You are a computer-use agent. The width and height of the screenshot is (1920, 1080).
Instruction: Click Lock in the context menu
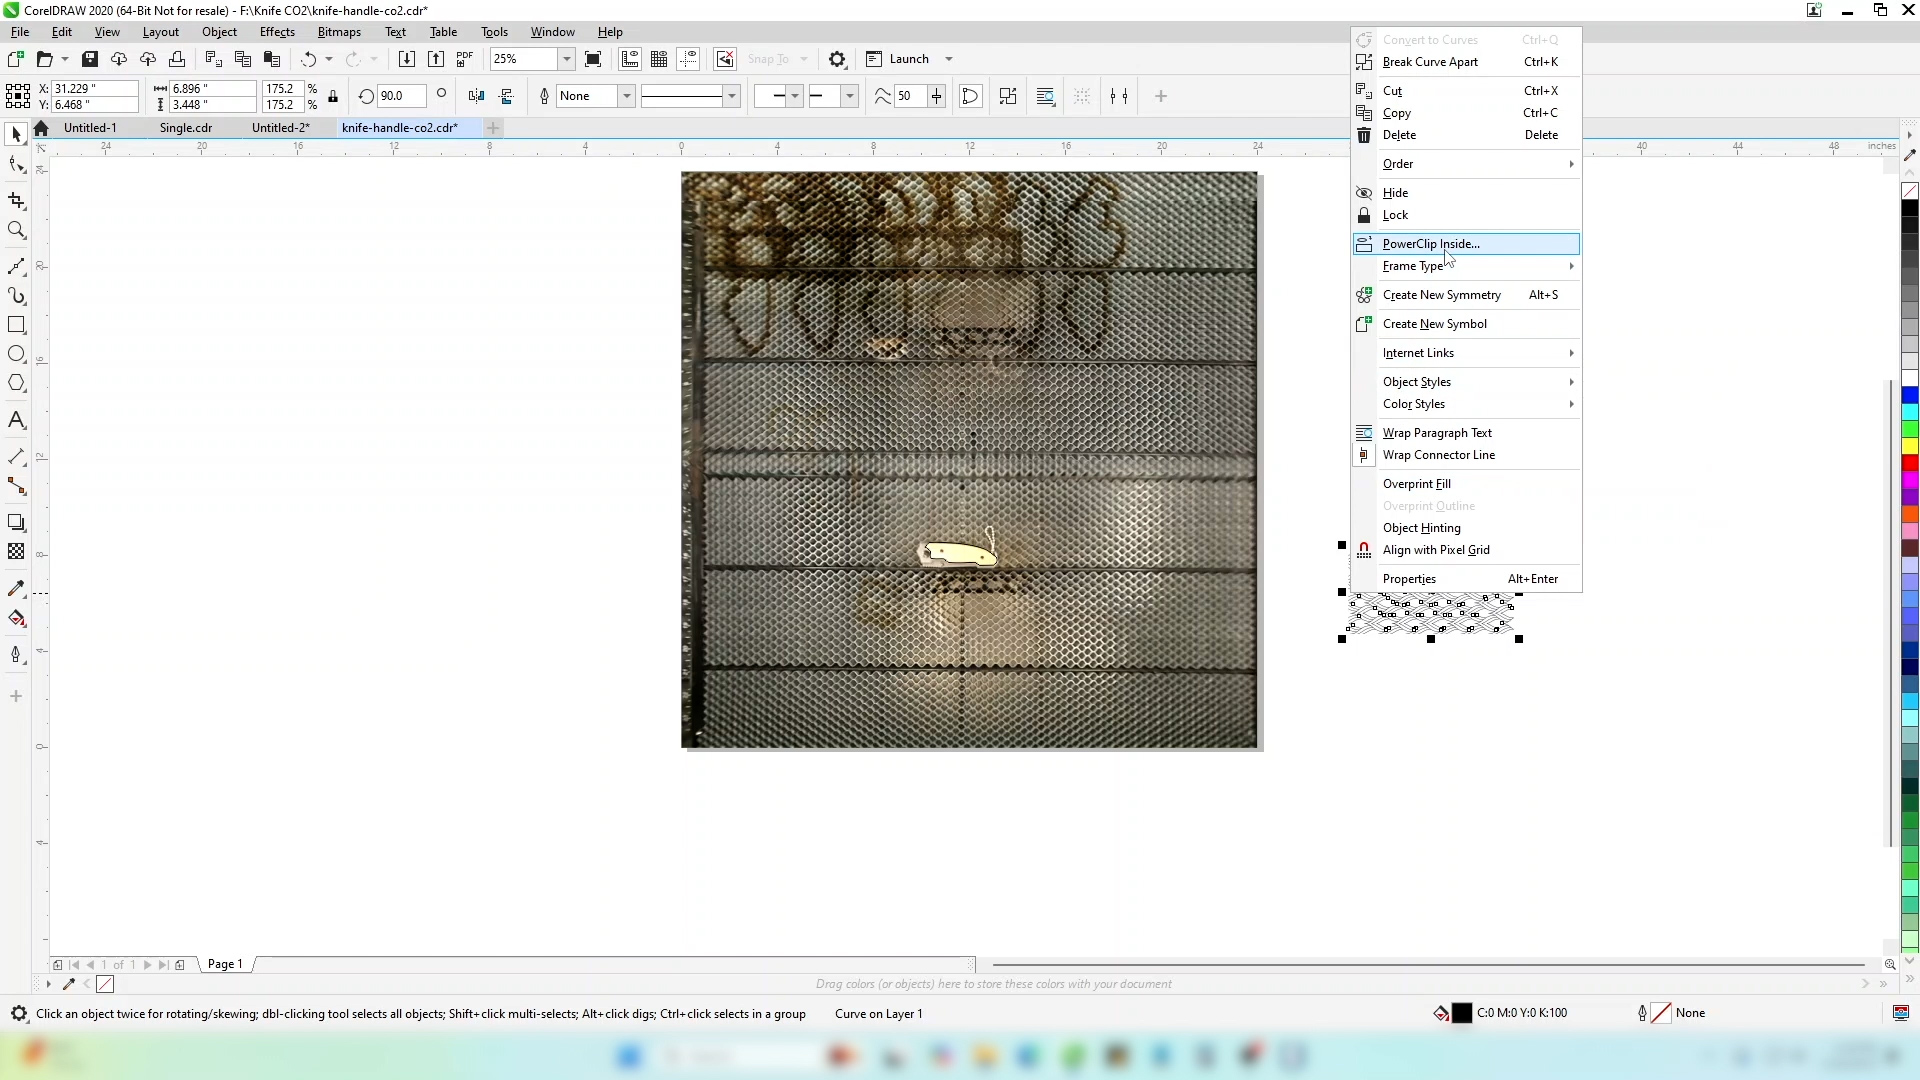tap(1395, 215)
